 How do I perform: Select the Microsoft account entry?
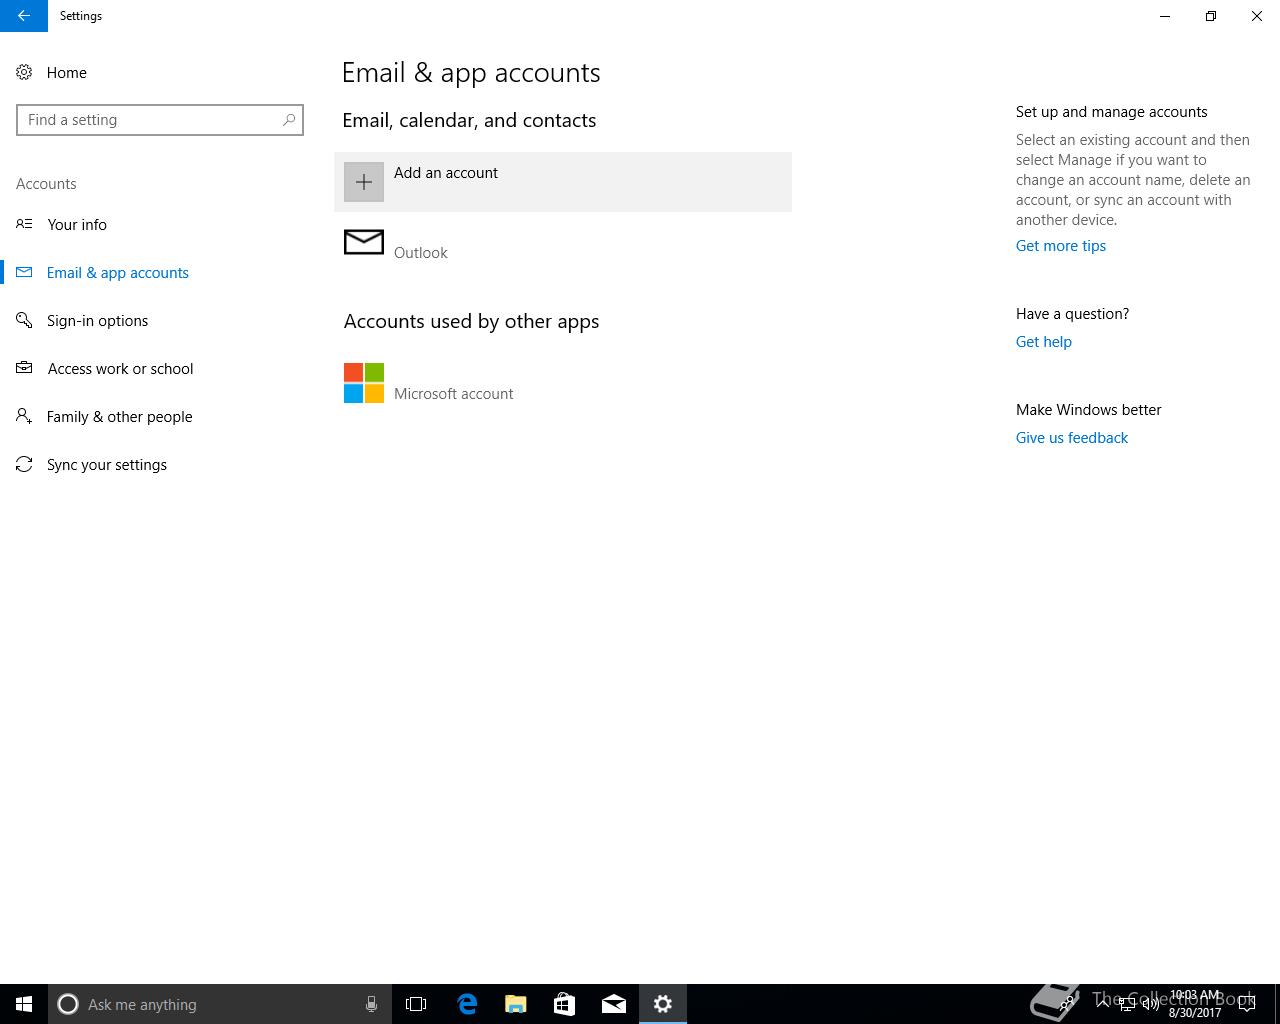pyautogui.click(x=563, y=383)
